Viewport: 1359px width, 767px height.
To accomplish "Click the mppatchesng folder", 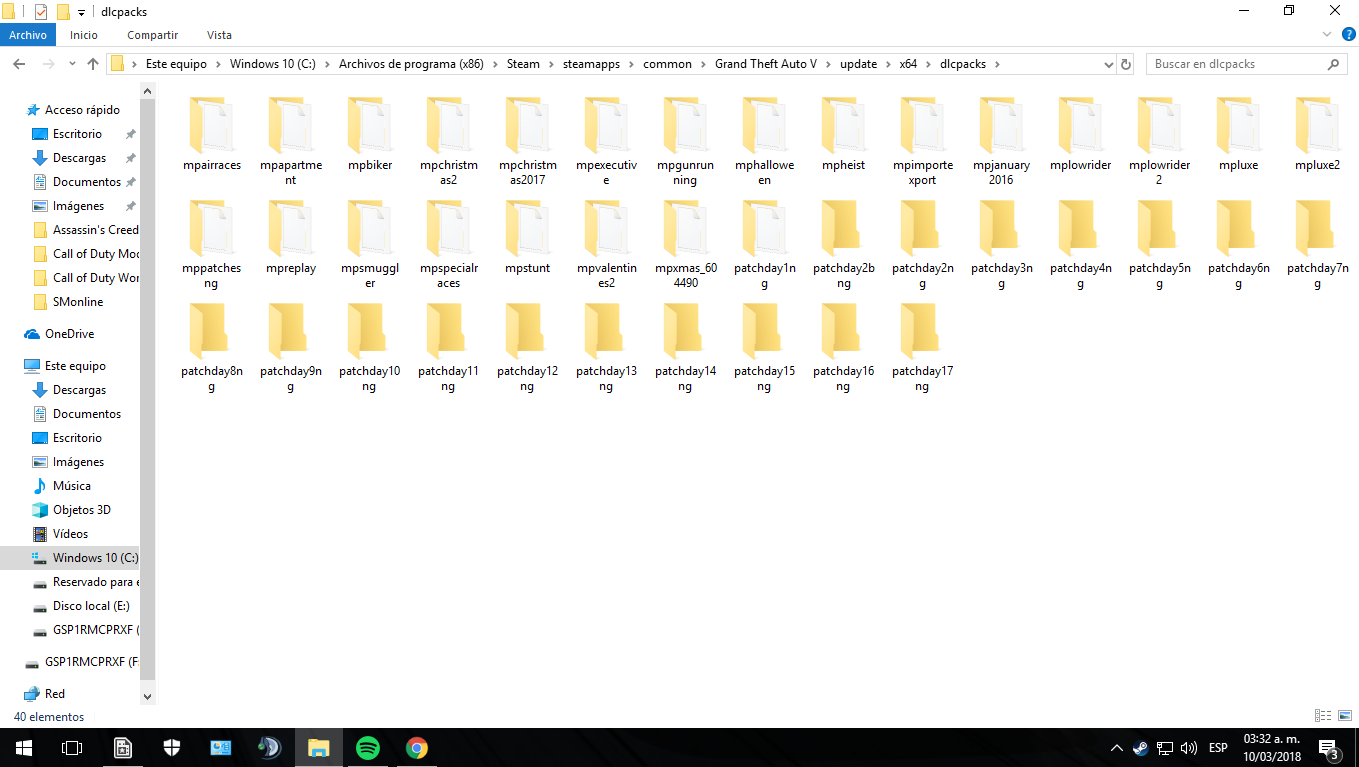I will pyautogui.click(x=211, y=245).
